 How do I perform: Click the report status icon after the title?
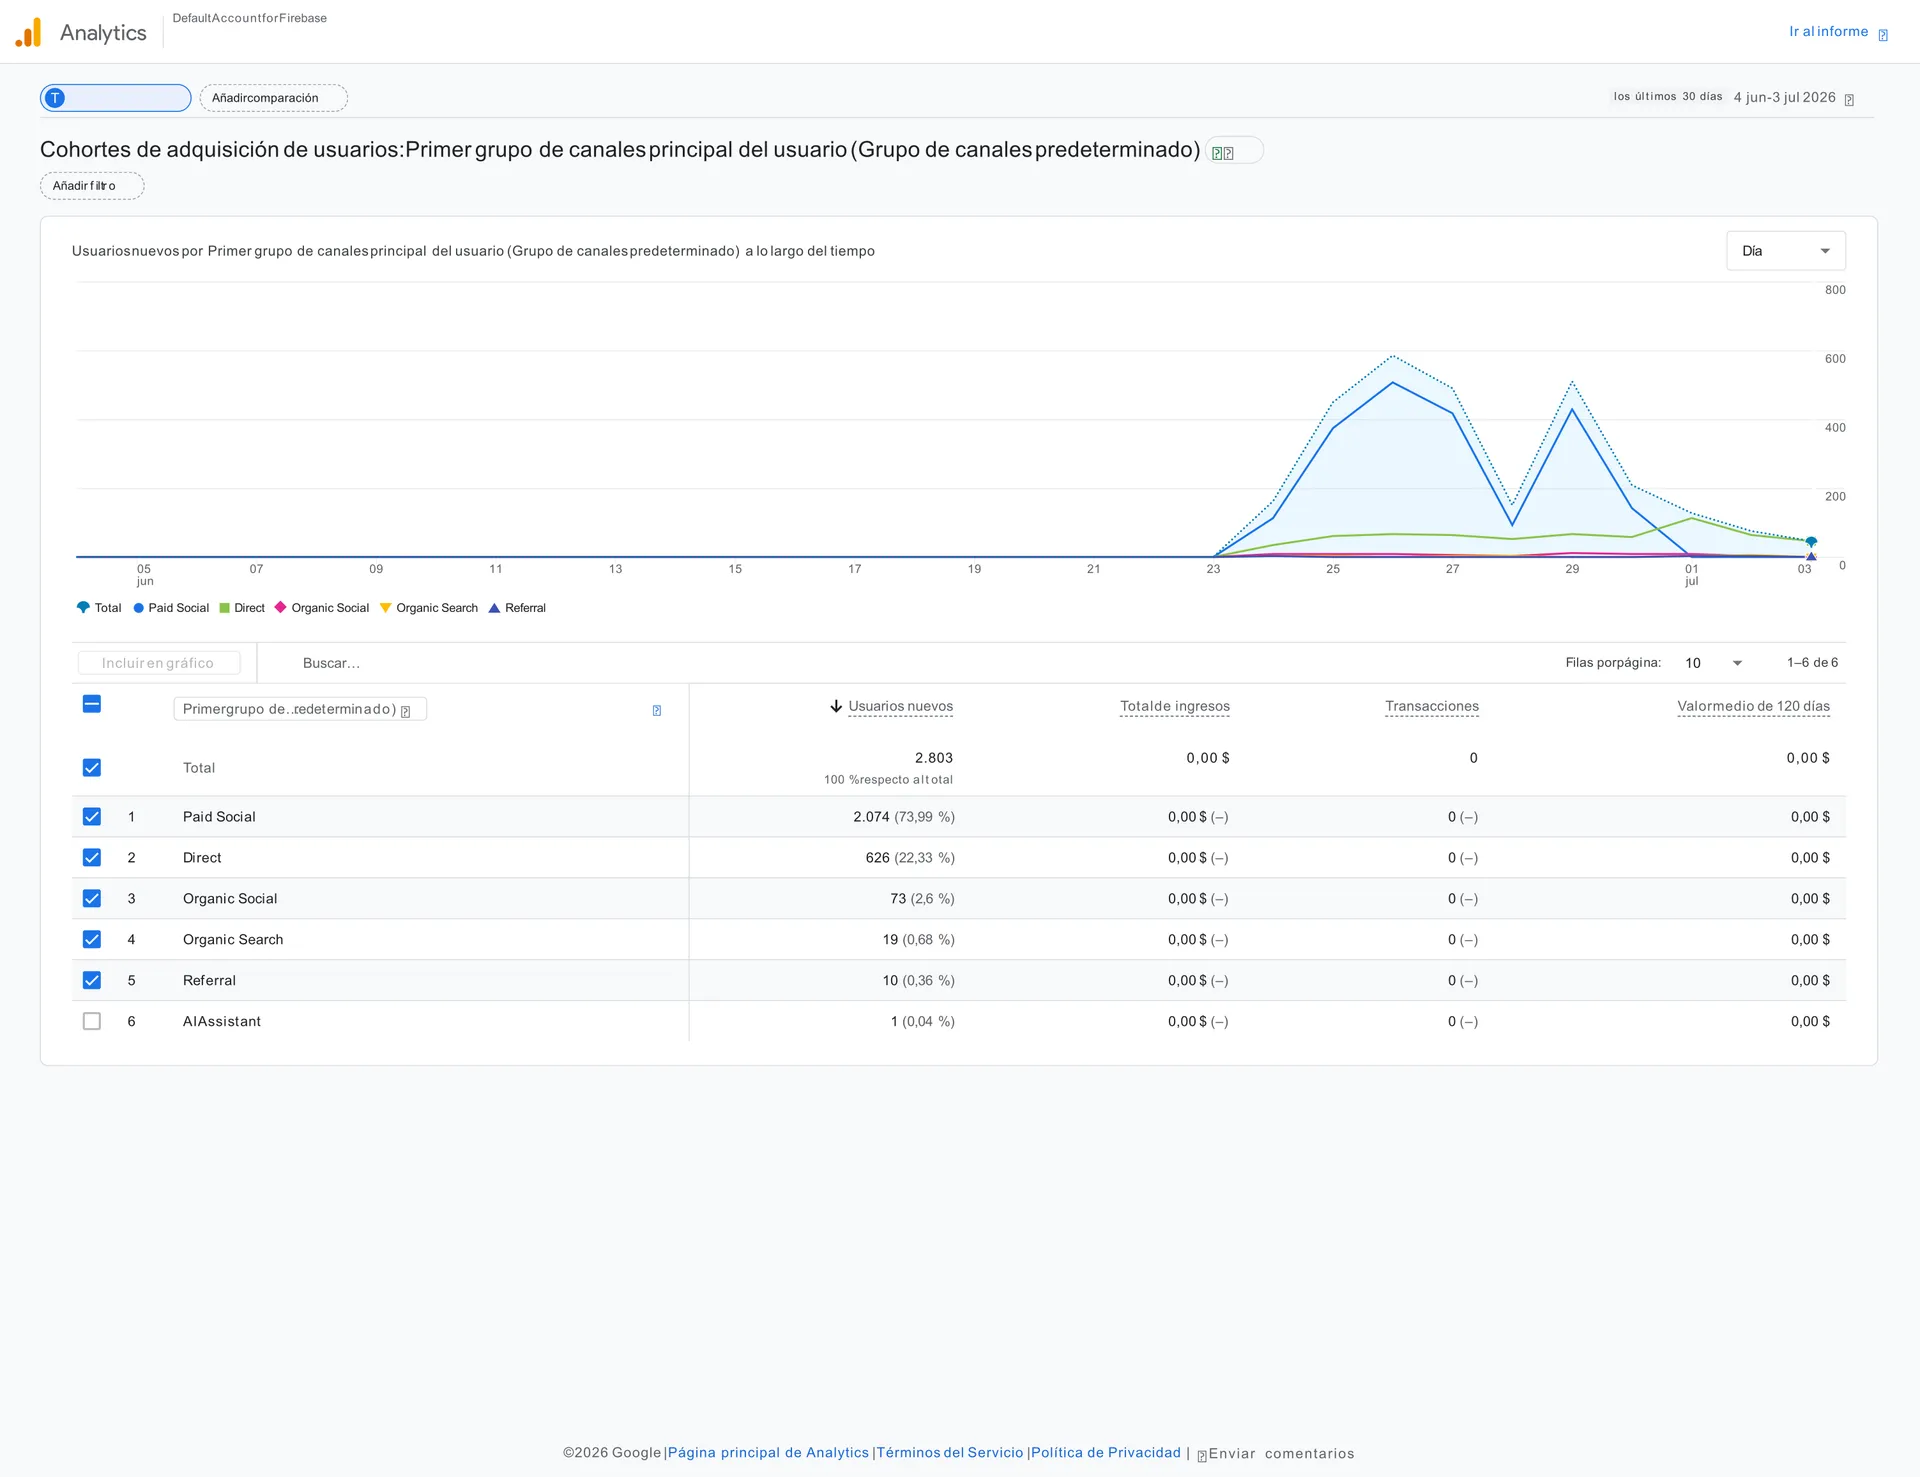(x=1234, y=151)
